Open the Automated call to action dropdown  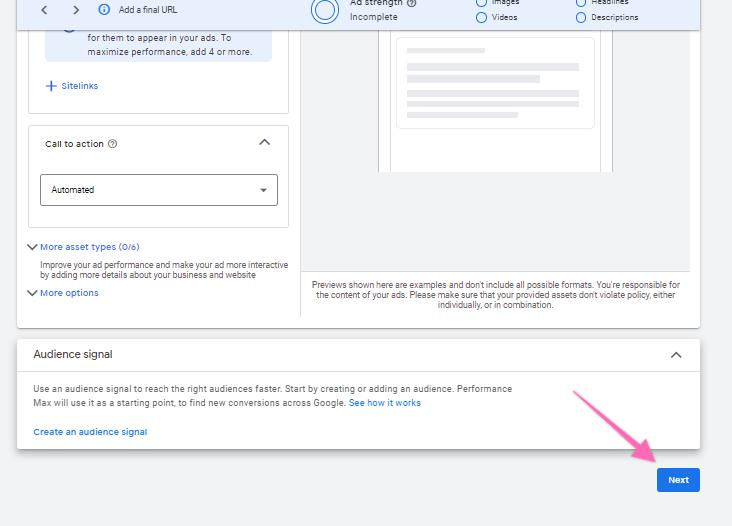pos(159,190)
